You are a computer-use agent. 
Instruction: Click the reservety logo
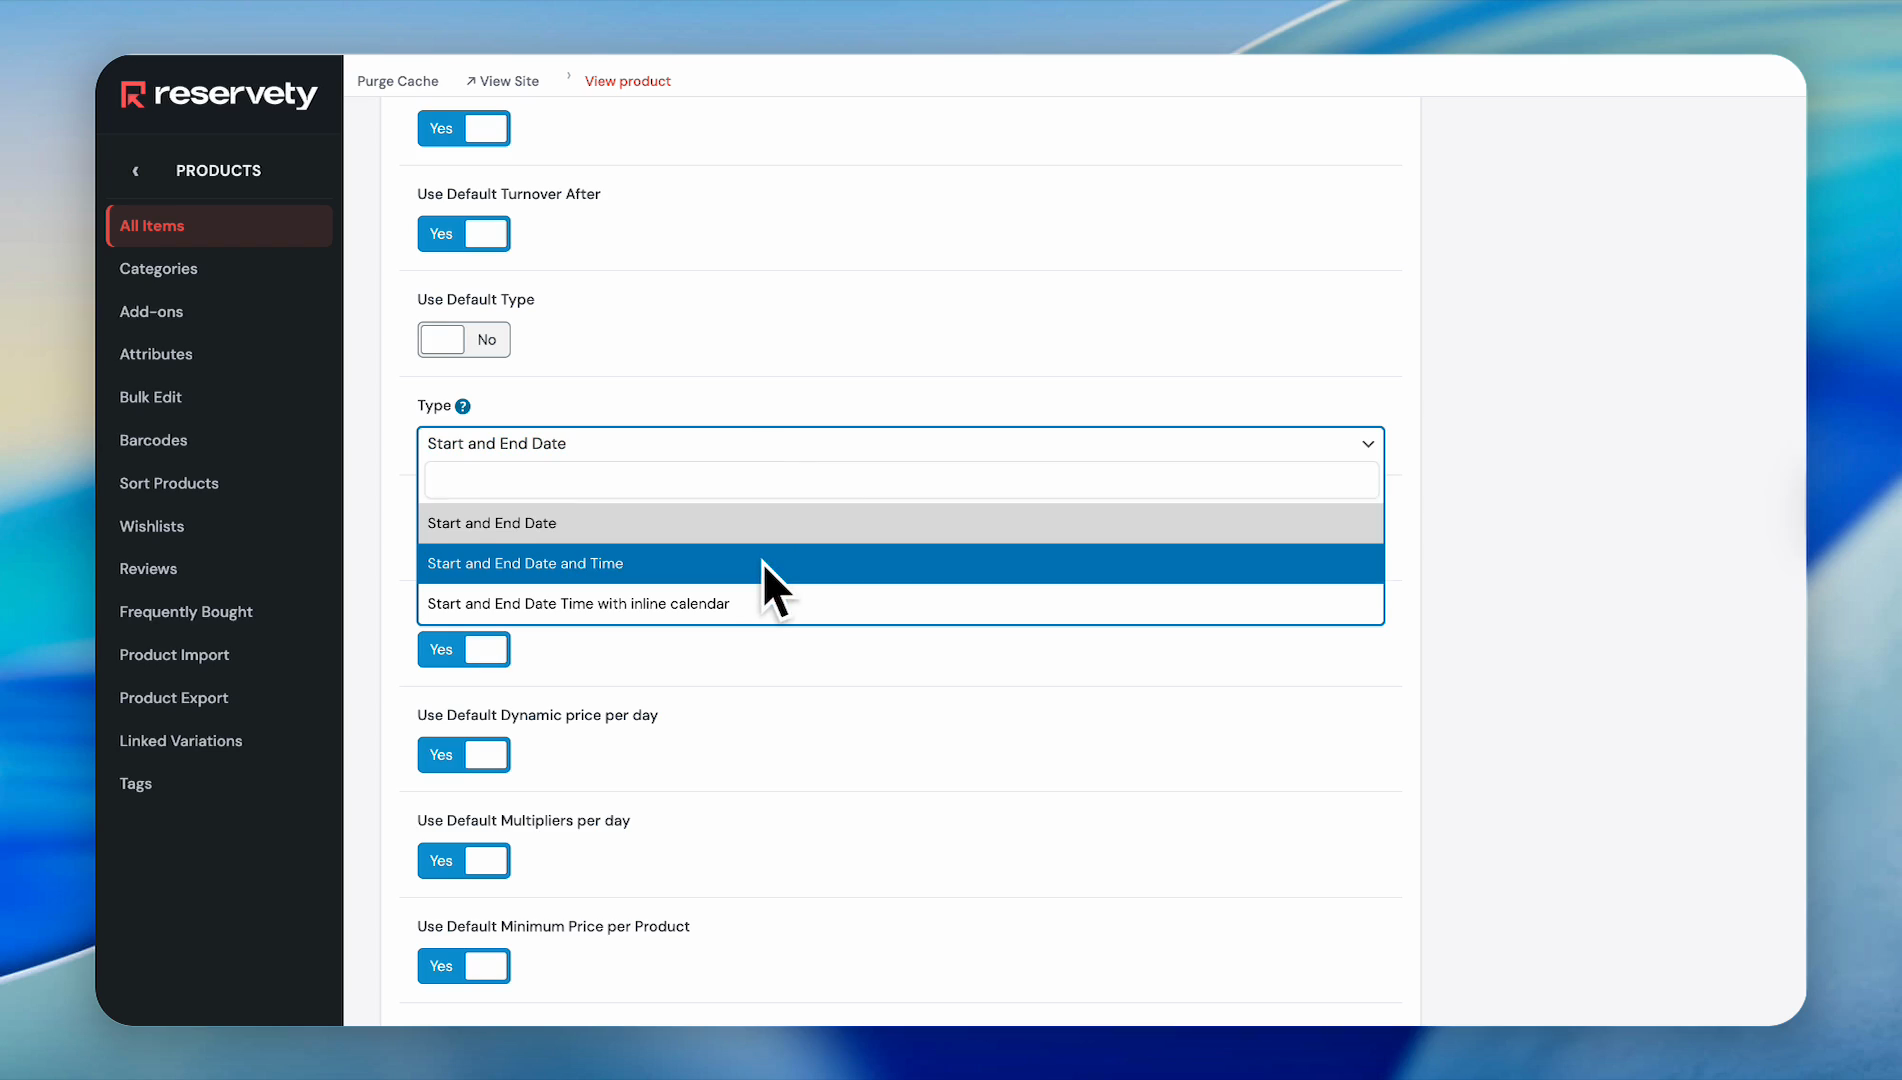pyautogui.click(x=219, y=94)
